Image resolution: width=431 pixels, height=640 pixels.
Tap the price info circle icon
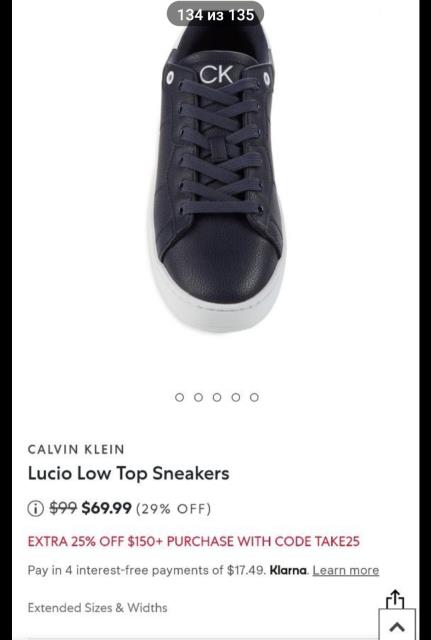coord(35,509)
